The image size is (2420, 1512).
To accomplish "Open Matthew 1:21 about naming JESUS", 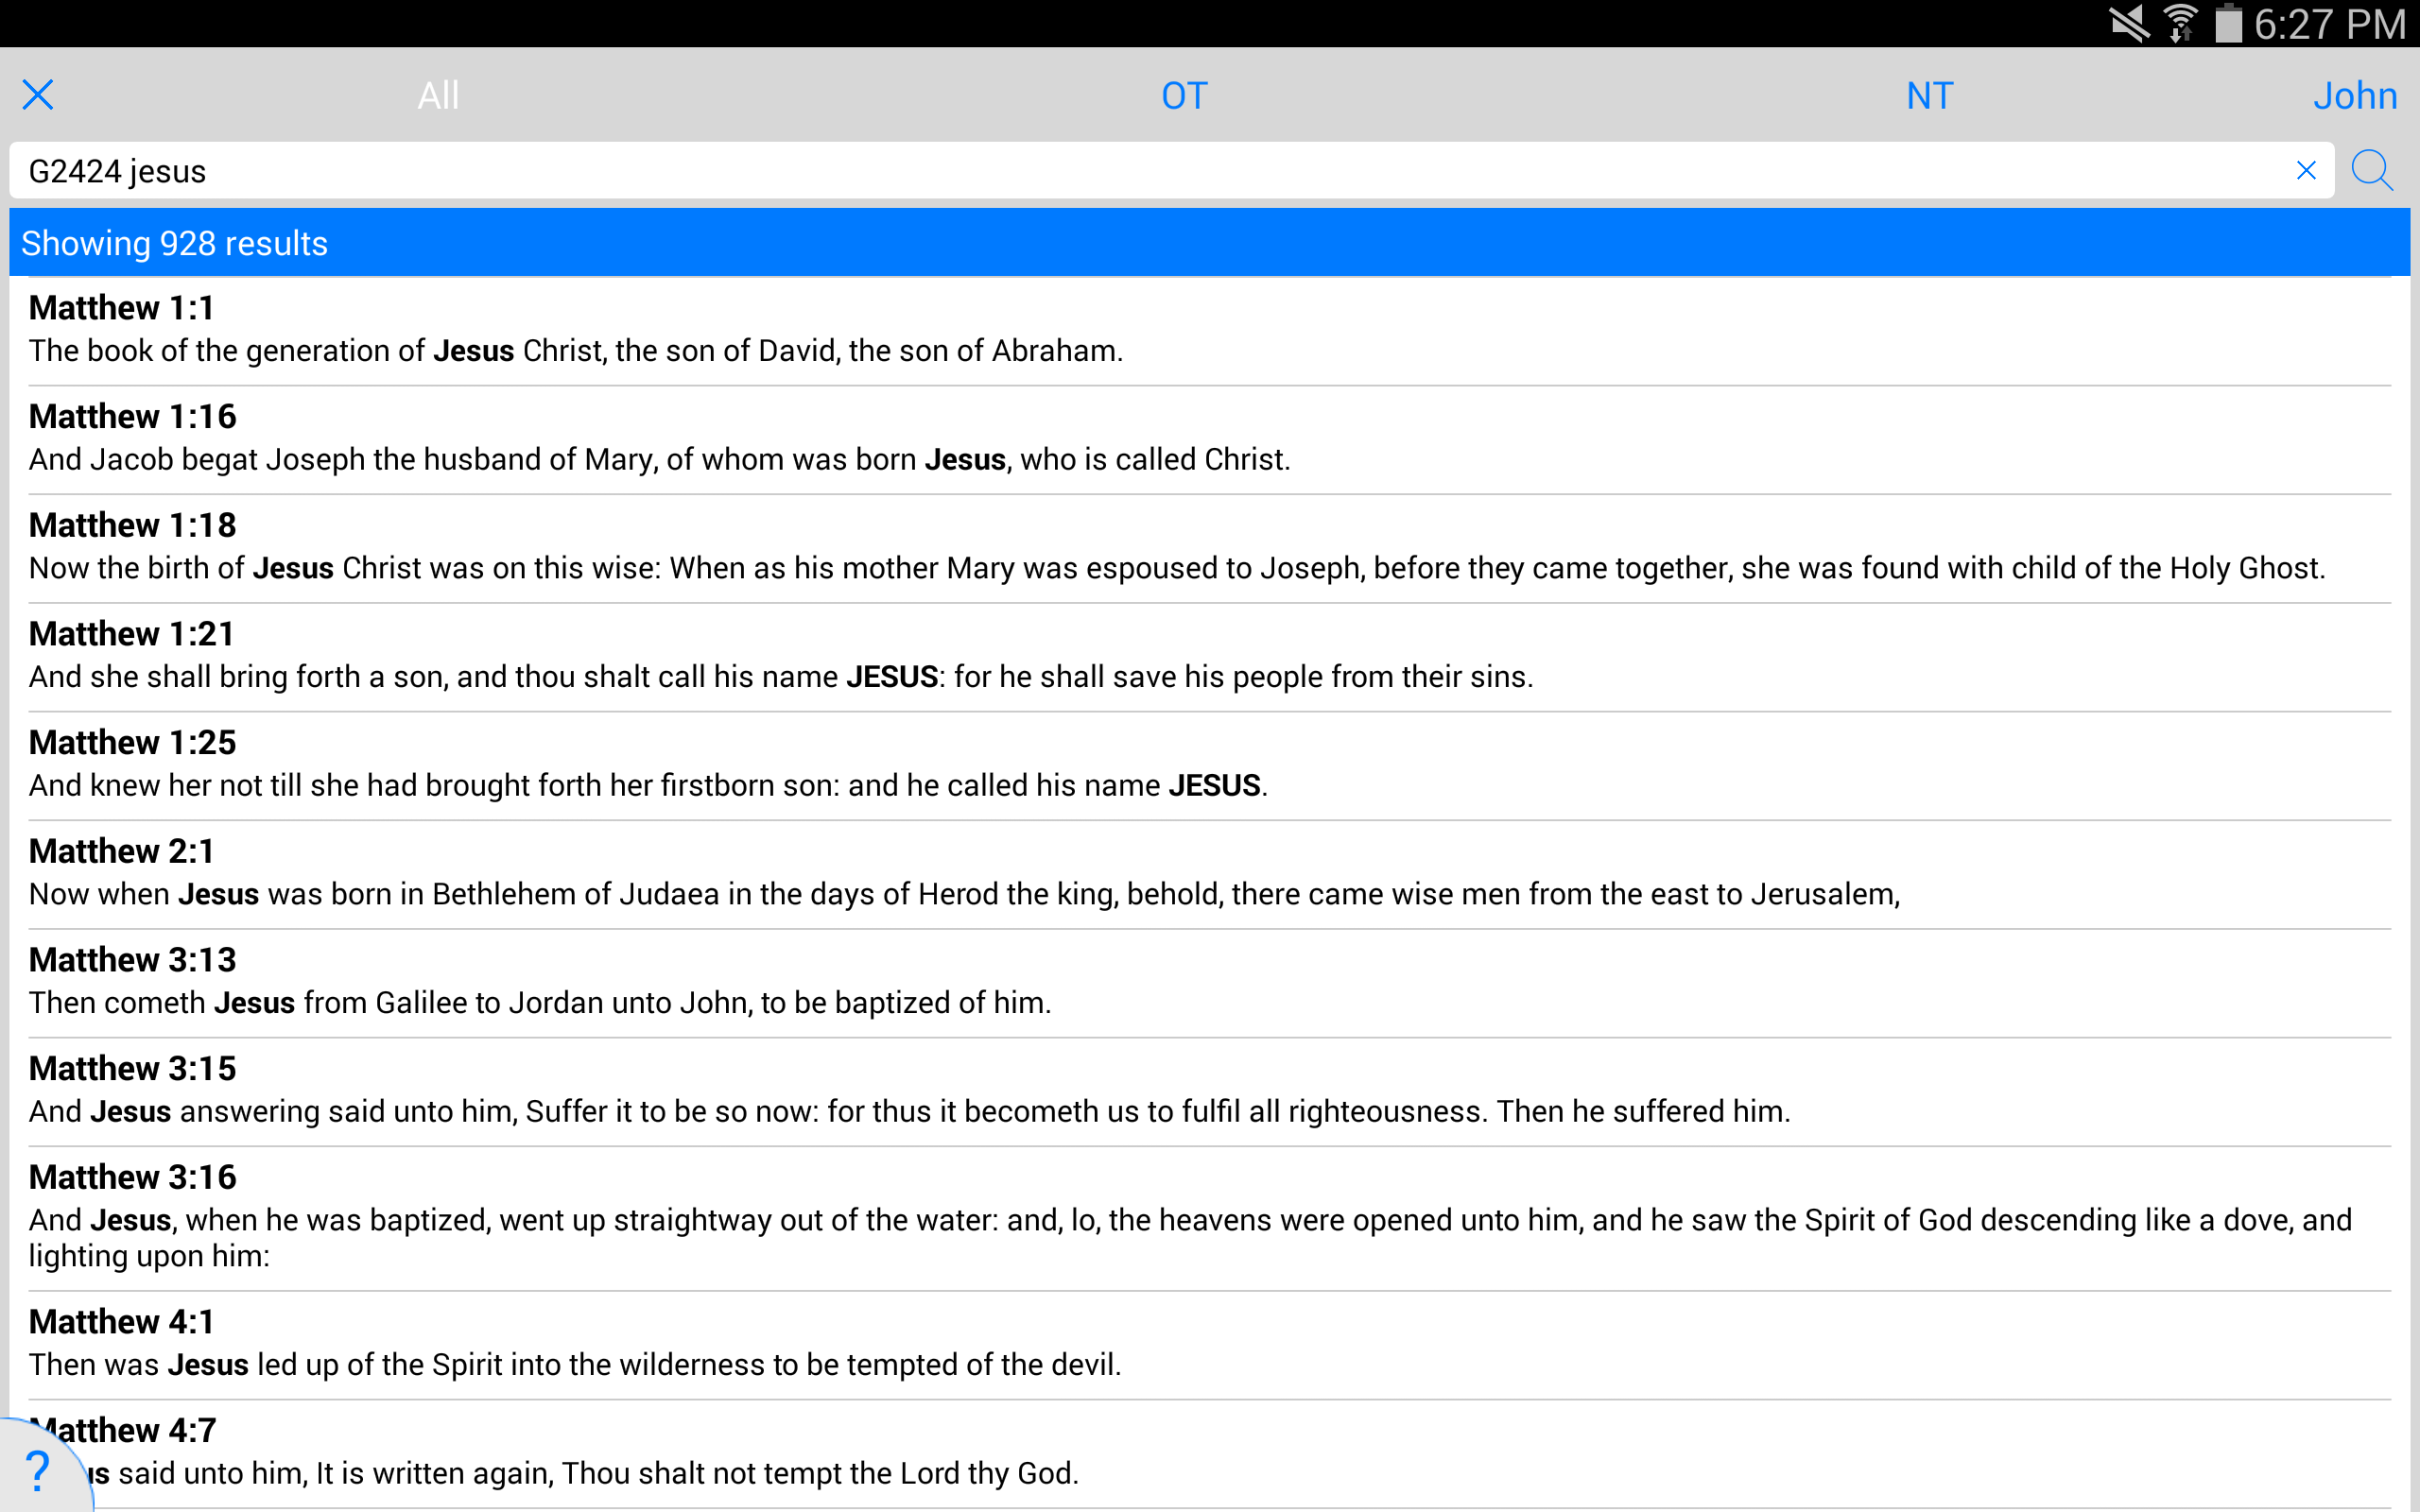I will pos(600,655).
